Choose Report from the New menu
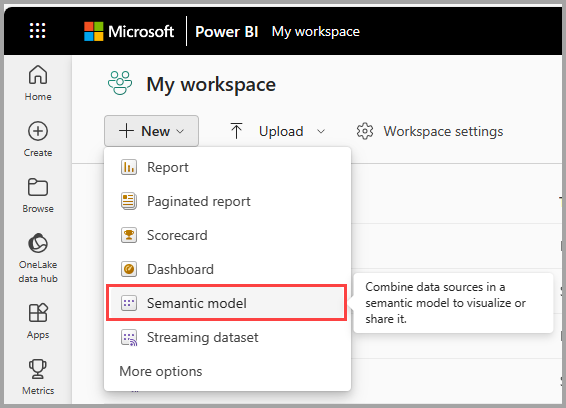The image size is (566, 408). coord(227,168)
